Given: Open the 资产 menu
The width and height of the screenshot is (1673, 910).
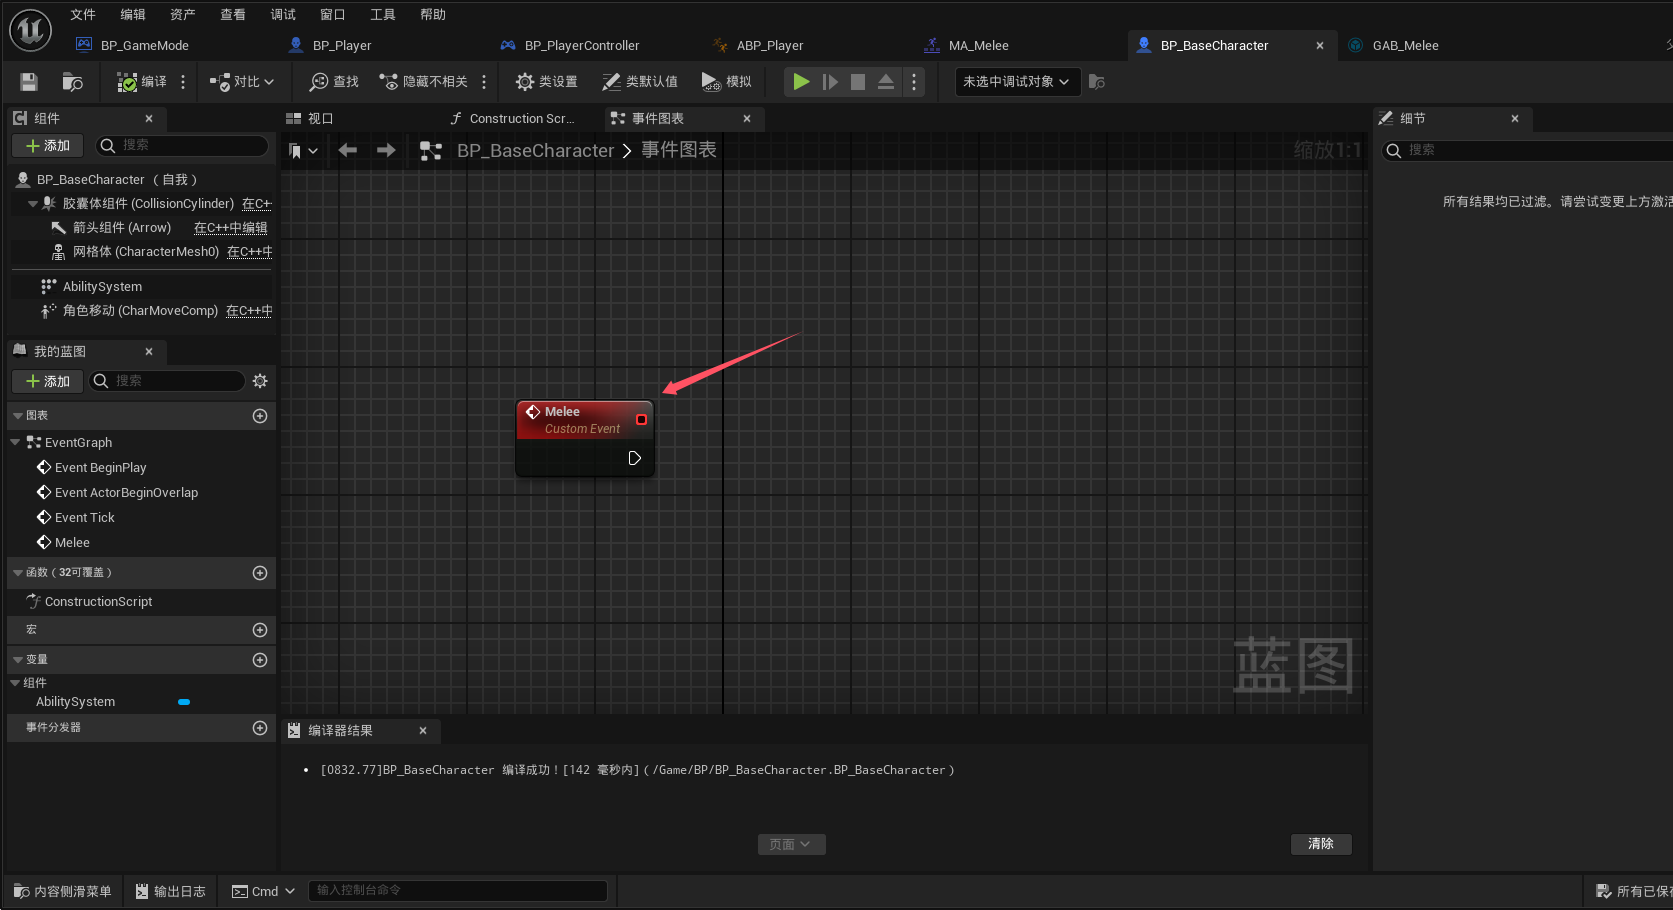Looking at the screenshot, I should (x=183, y=14).
